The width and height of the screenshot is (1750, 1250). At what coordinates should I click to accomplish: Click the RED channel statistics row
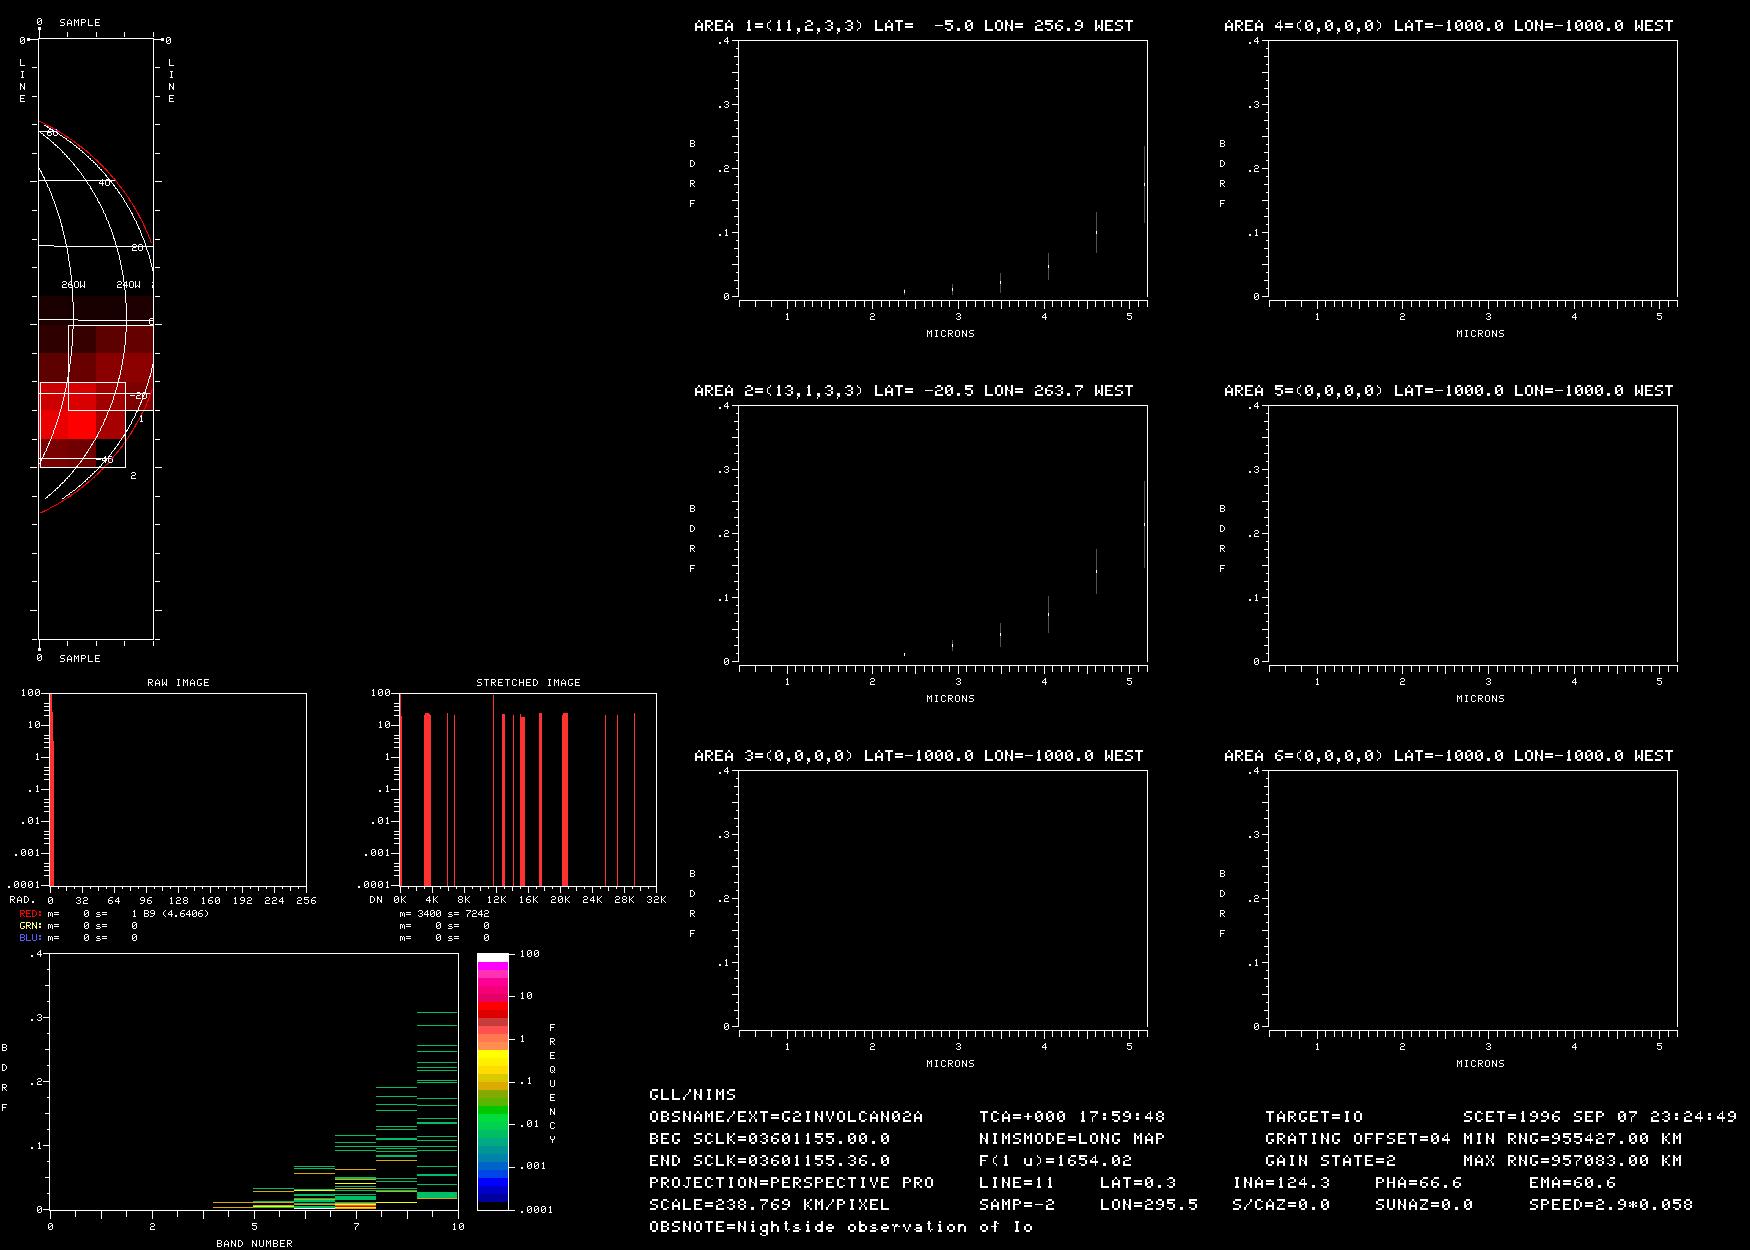114,914
